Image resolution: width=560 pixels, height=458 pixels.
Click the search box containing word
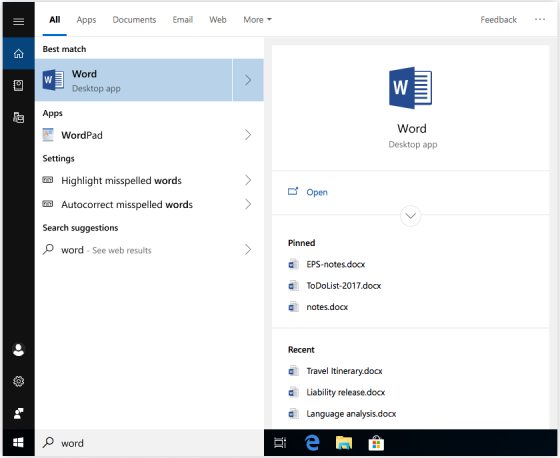[149, 443]
